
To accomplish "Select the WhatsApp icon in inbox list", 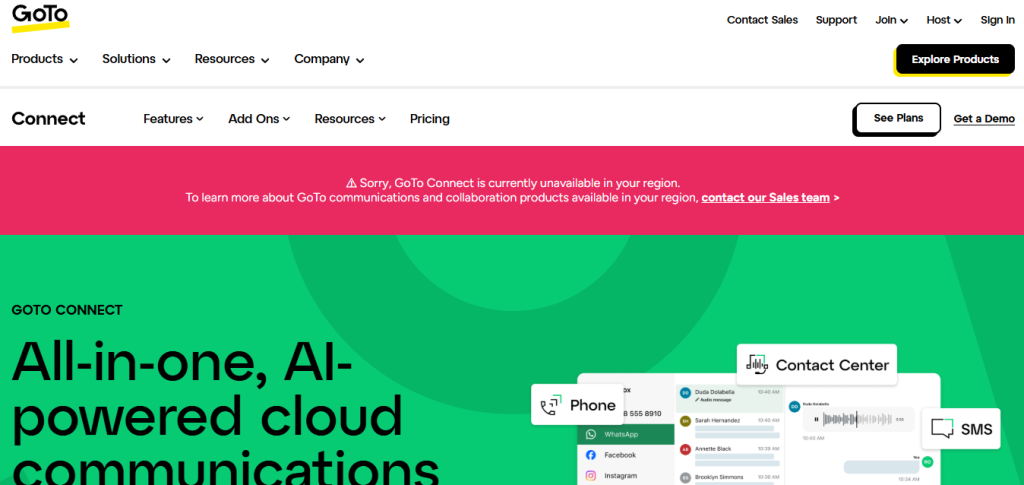I will pos(591,435).
